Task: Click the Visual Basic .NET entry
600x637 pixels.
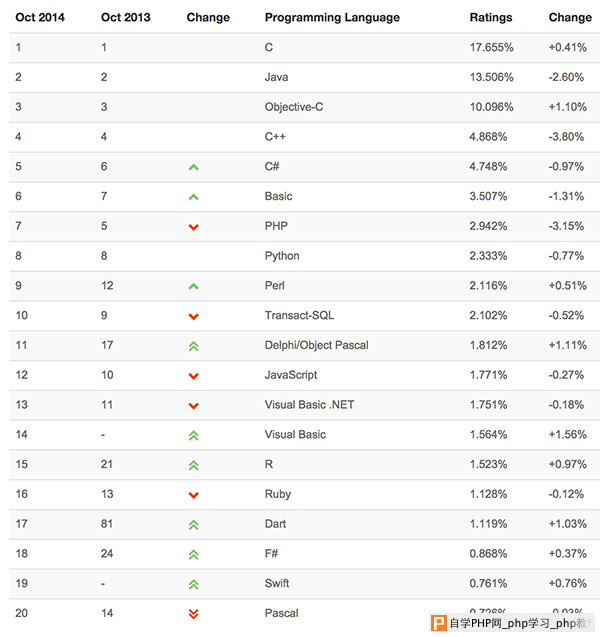Action: 309,405
